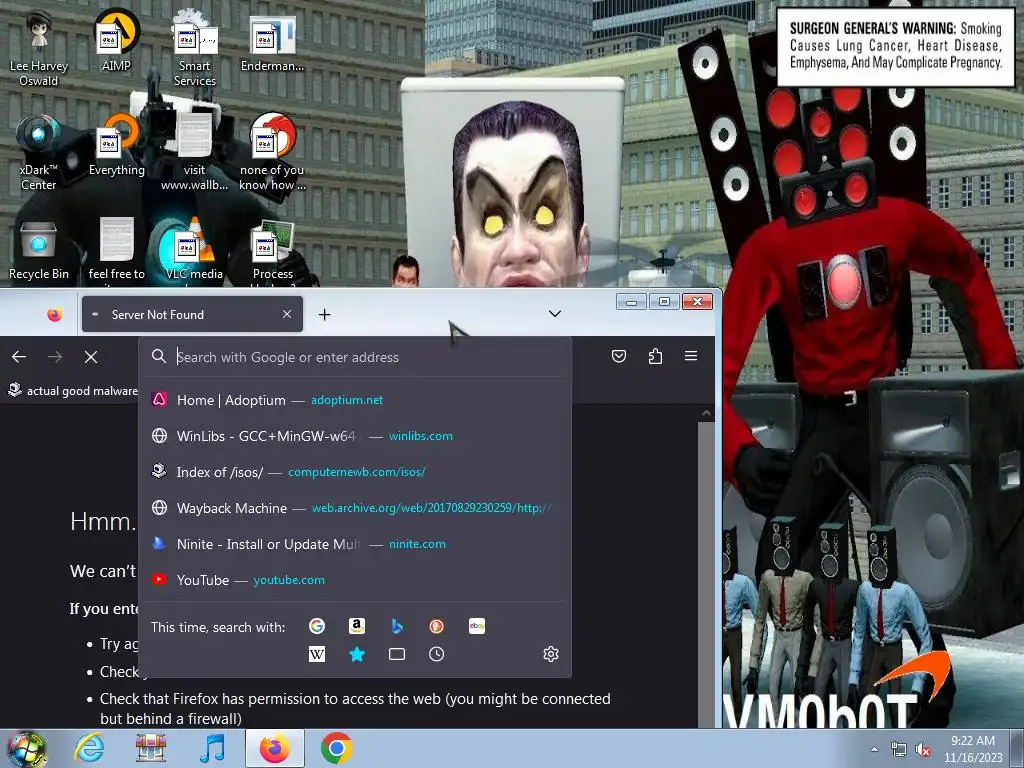
Task: Search bookmarks via the blue star icon
Action: click(x=357, y=654)
